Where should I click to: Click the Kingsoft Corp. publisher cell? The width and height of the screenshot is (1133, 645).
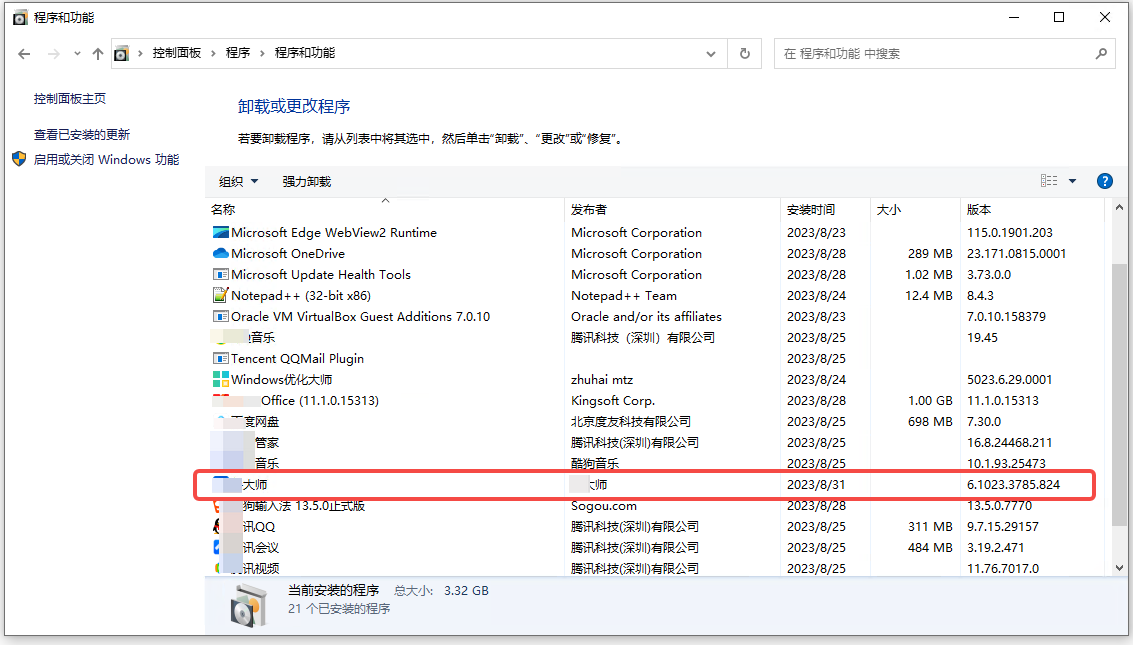[x=613, y=400]
